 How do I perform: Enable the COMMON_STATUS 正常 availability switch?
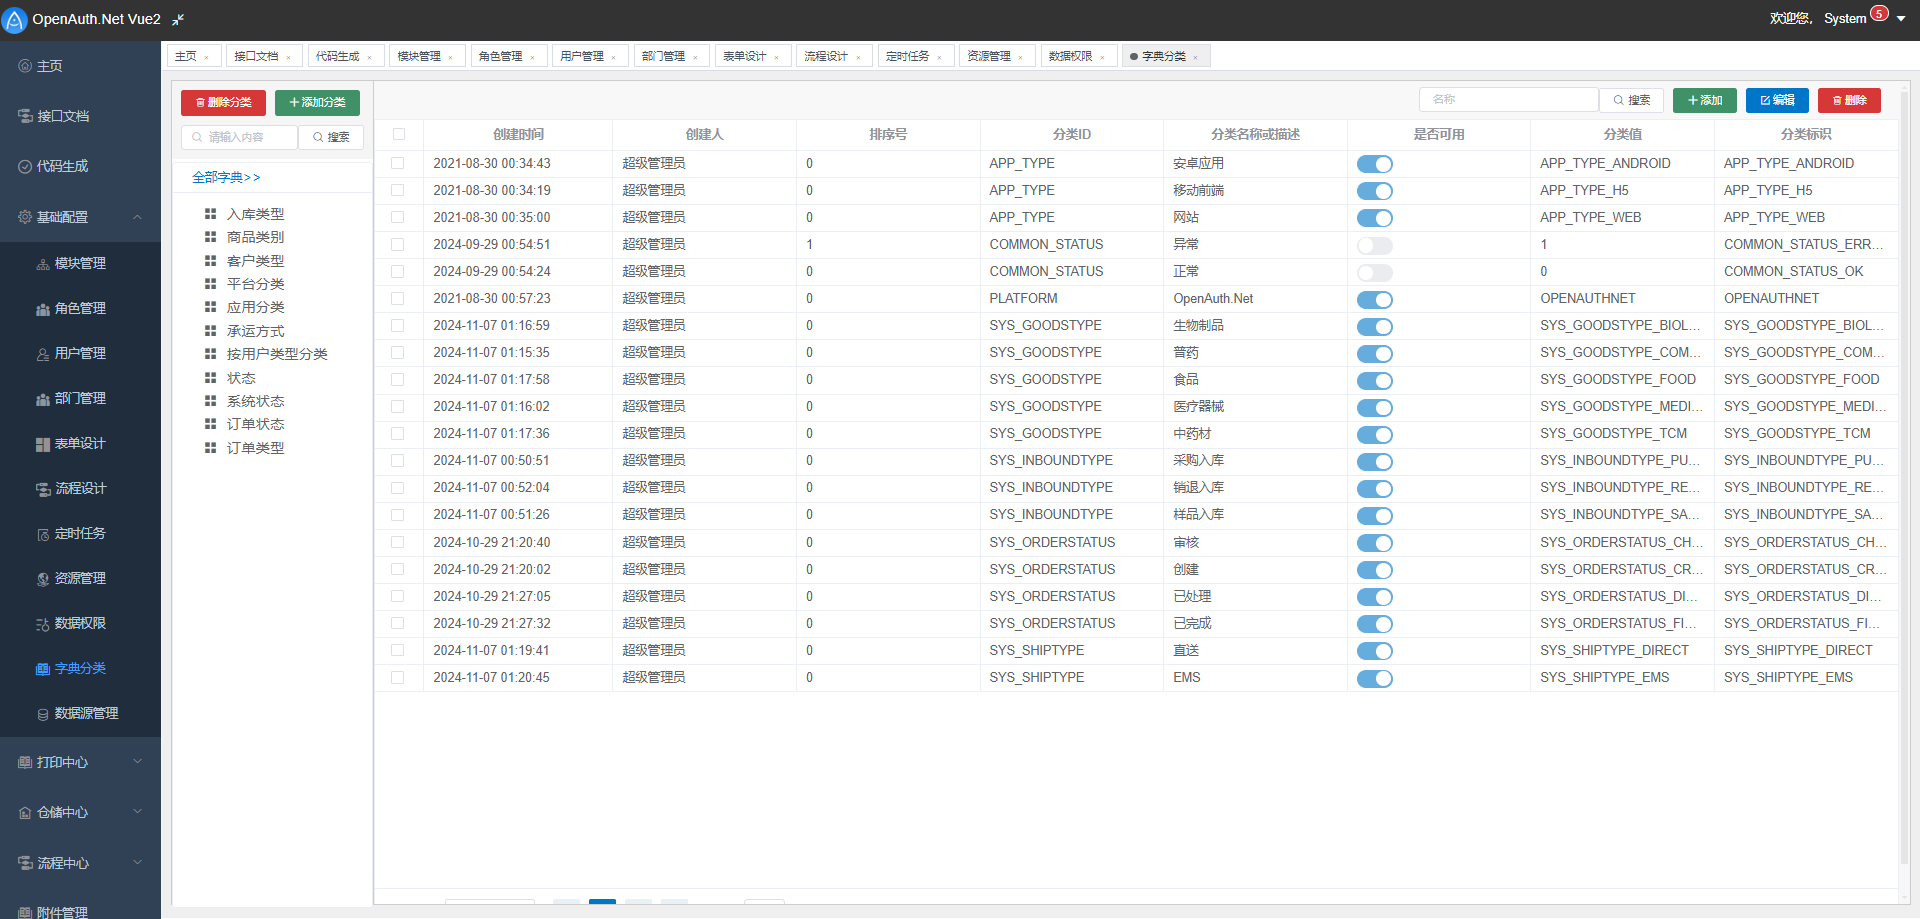1375,272
